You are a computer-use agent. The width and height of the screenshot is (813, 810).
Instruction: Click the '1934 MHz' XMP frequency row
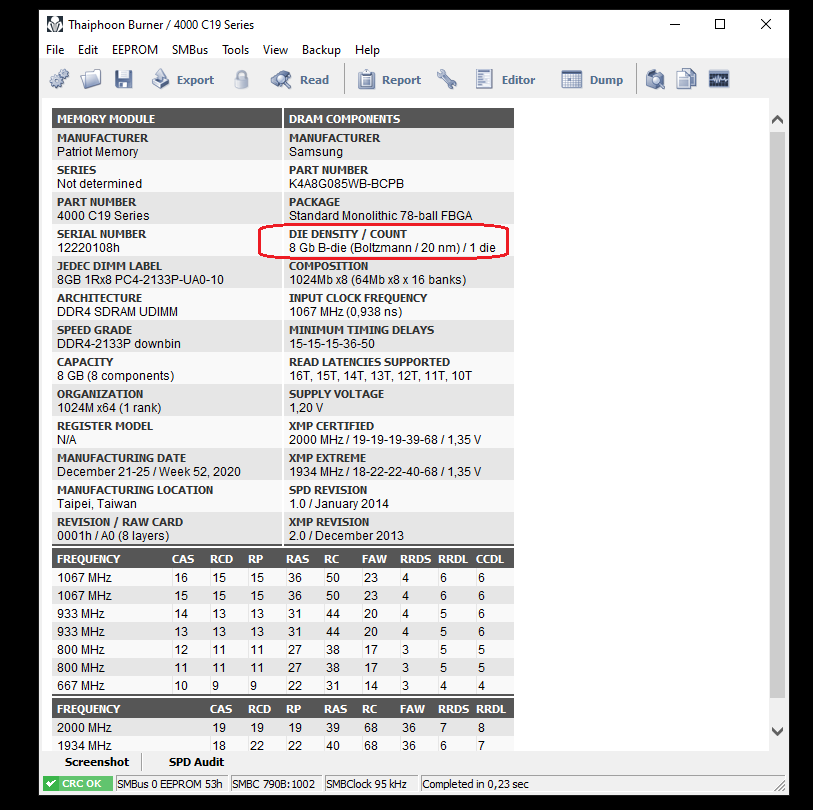[x=283, y=746]
